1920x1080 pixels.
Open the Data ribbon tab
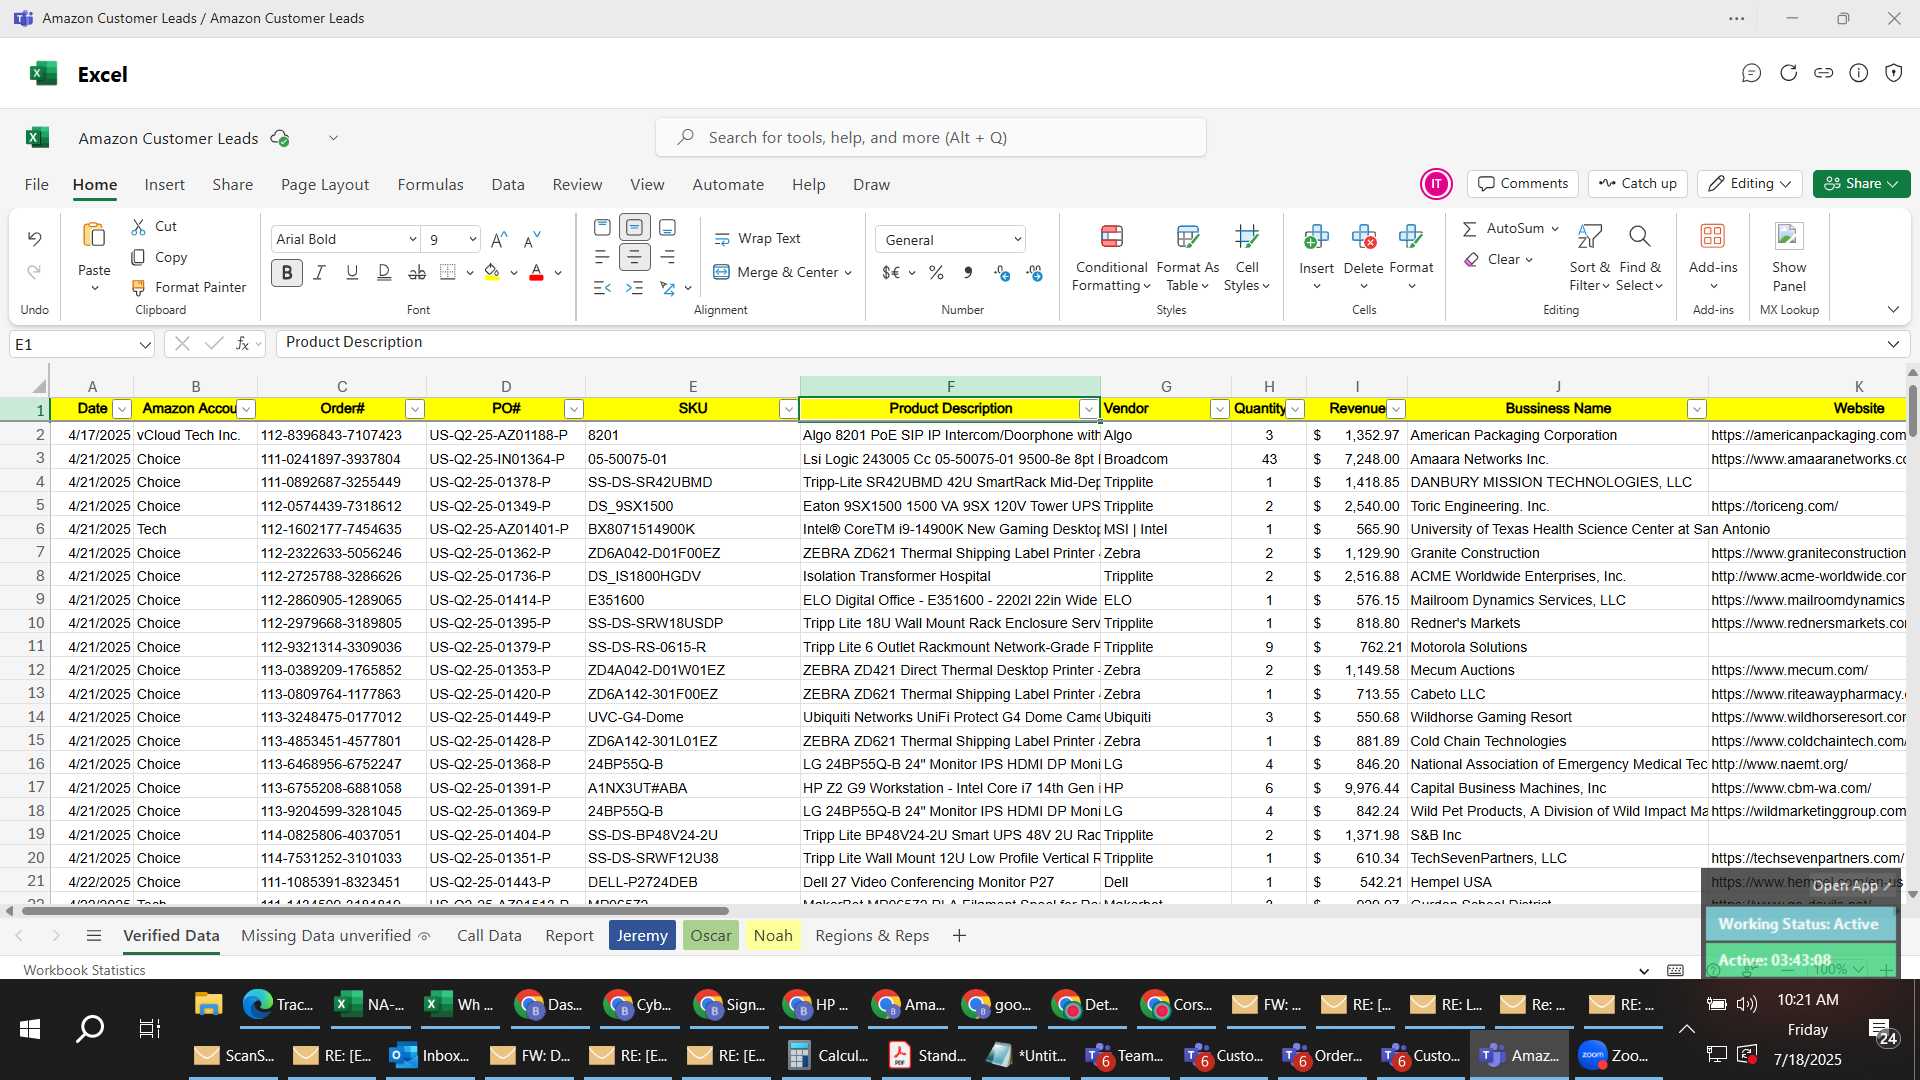coord(508,185)
